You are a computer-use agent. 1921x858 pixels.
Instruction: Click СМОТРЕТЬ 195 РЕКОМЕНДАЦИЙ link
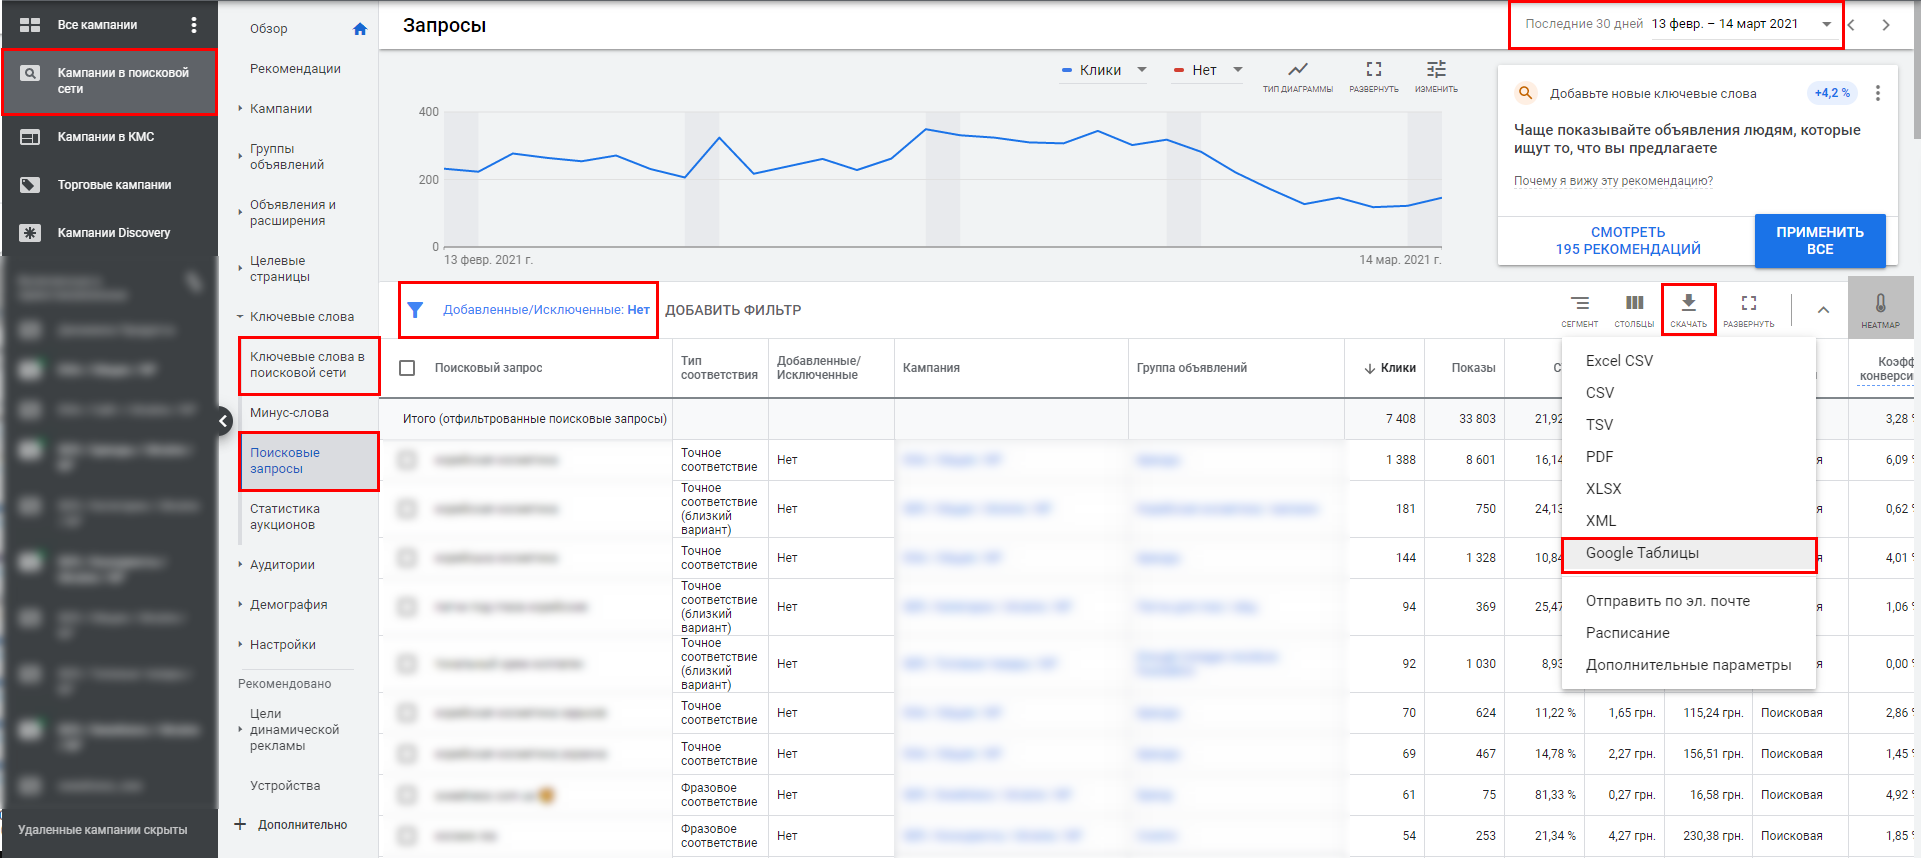(1627, 240)
